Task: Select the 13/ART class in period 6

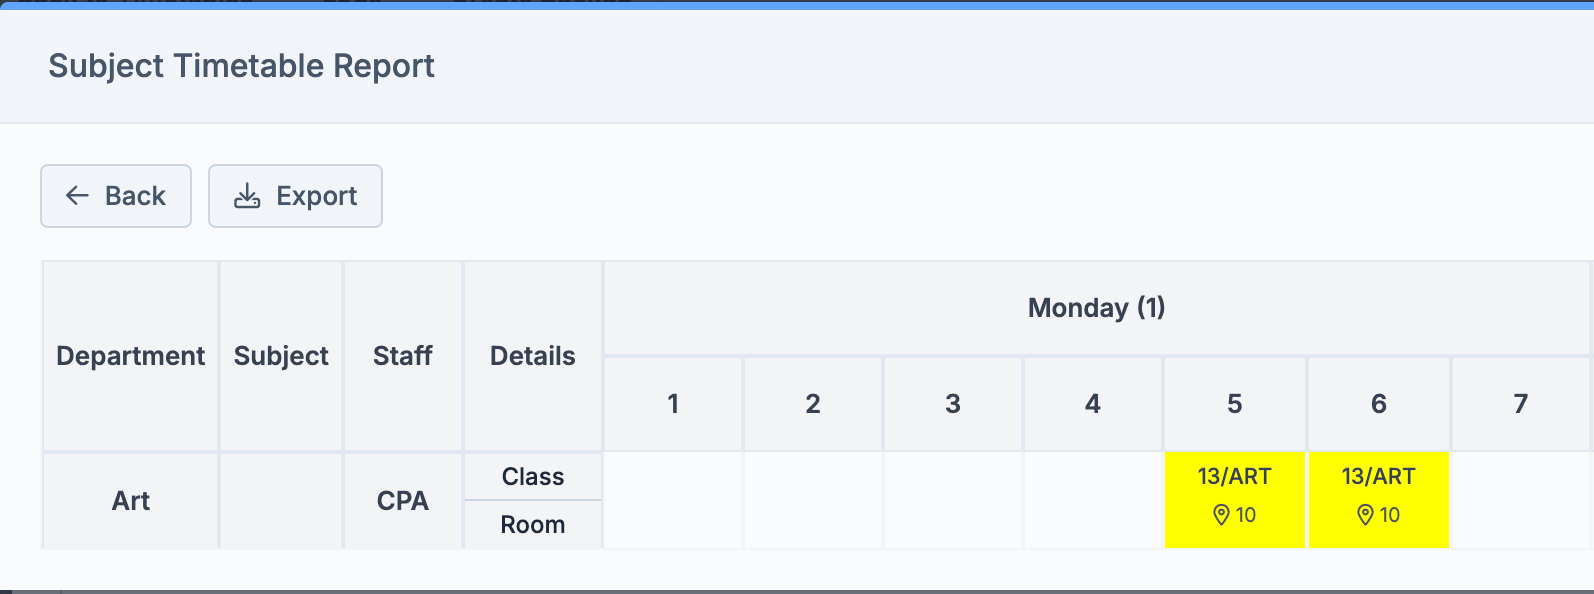Action: coord(1378,477)
